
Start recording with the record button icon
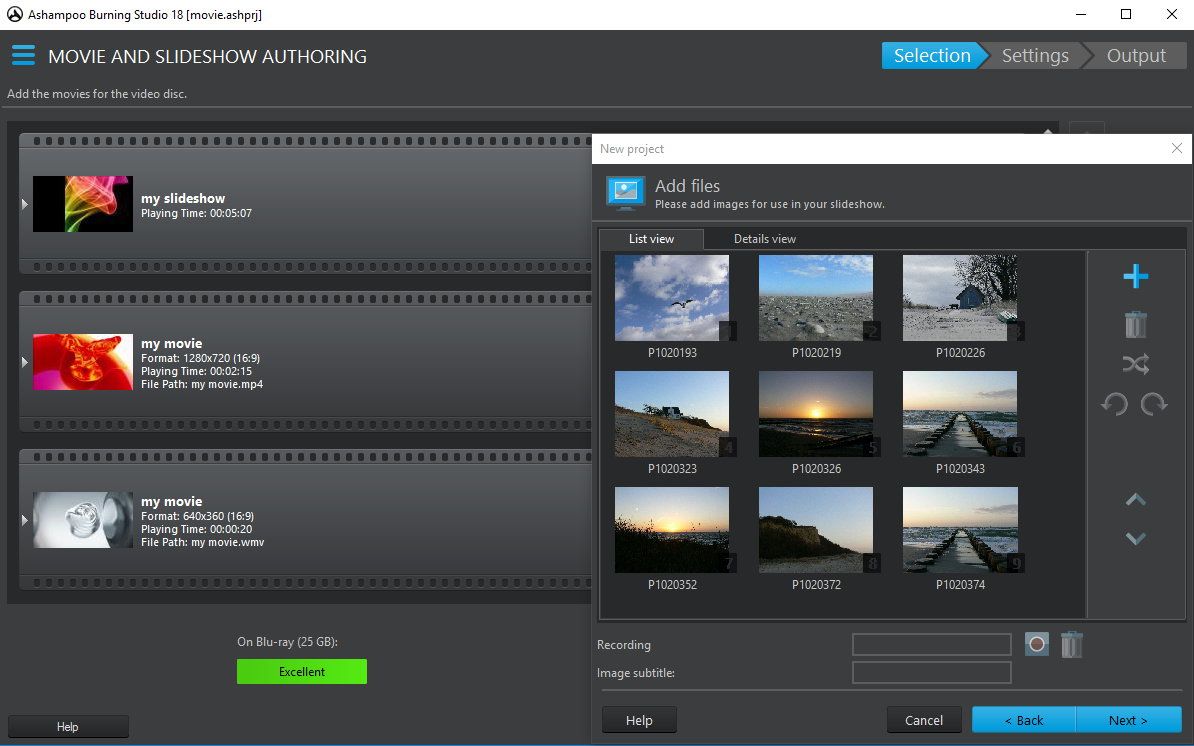pos(1037,645)
